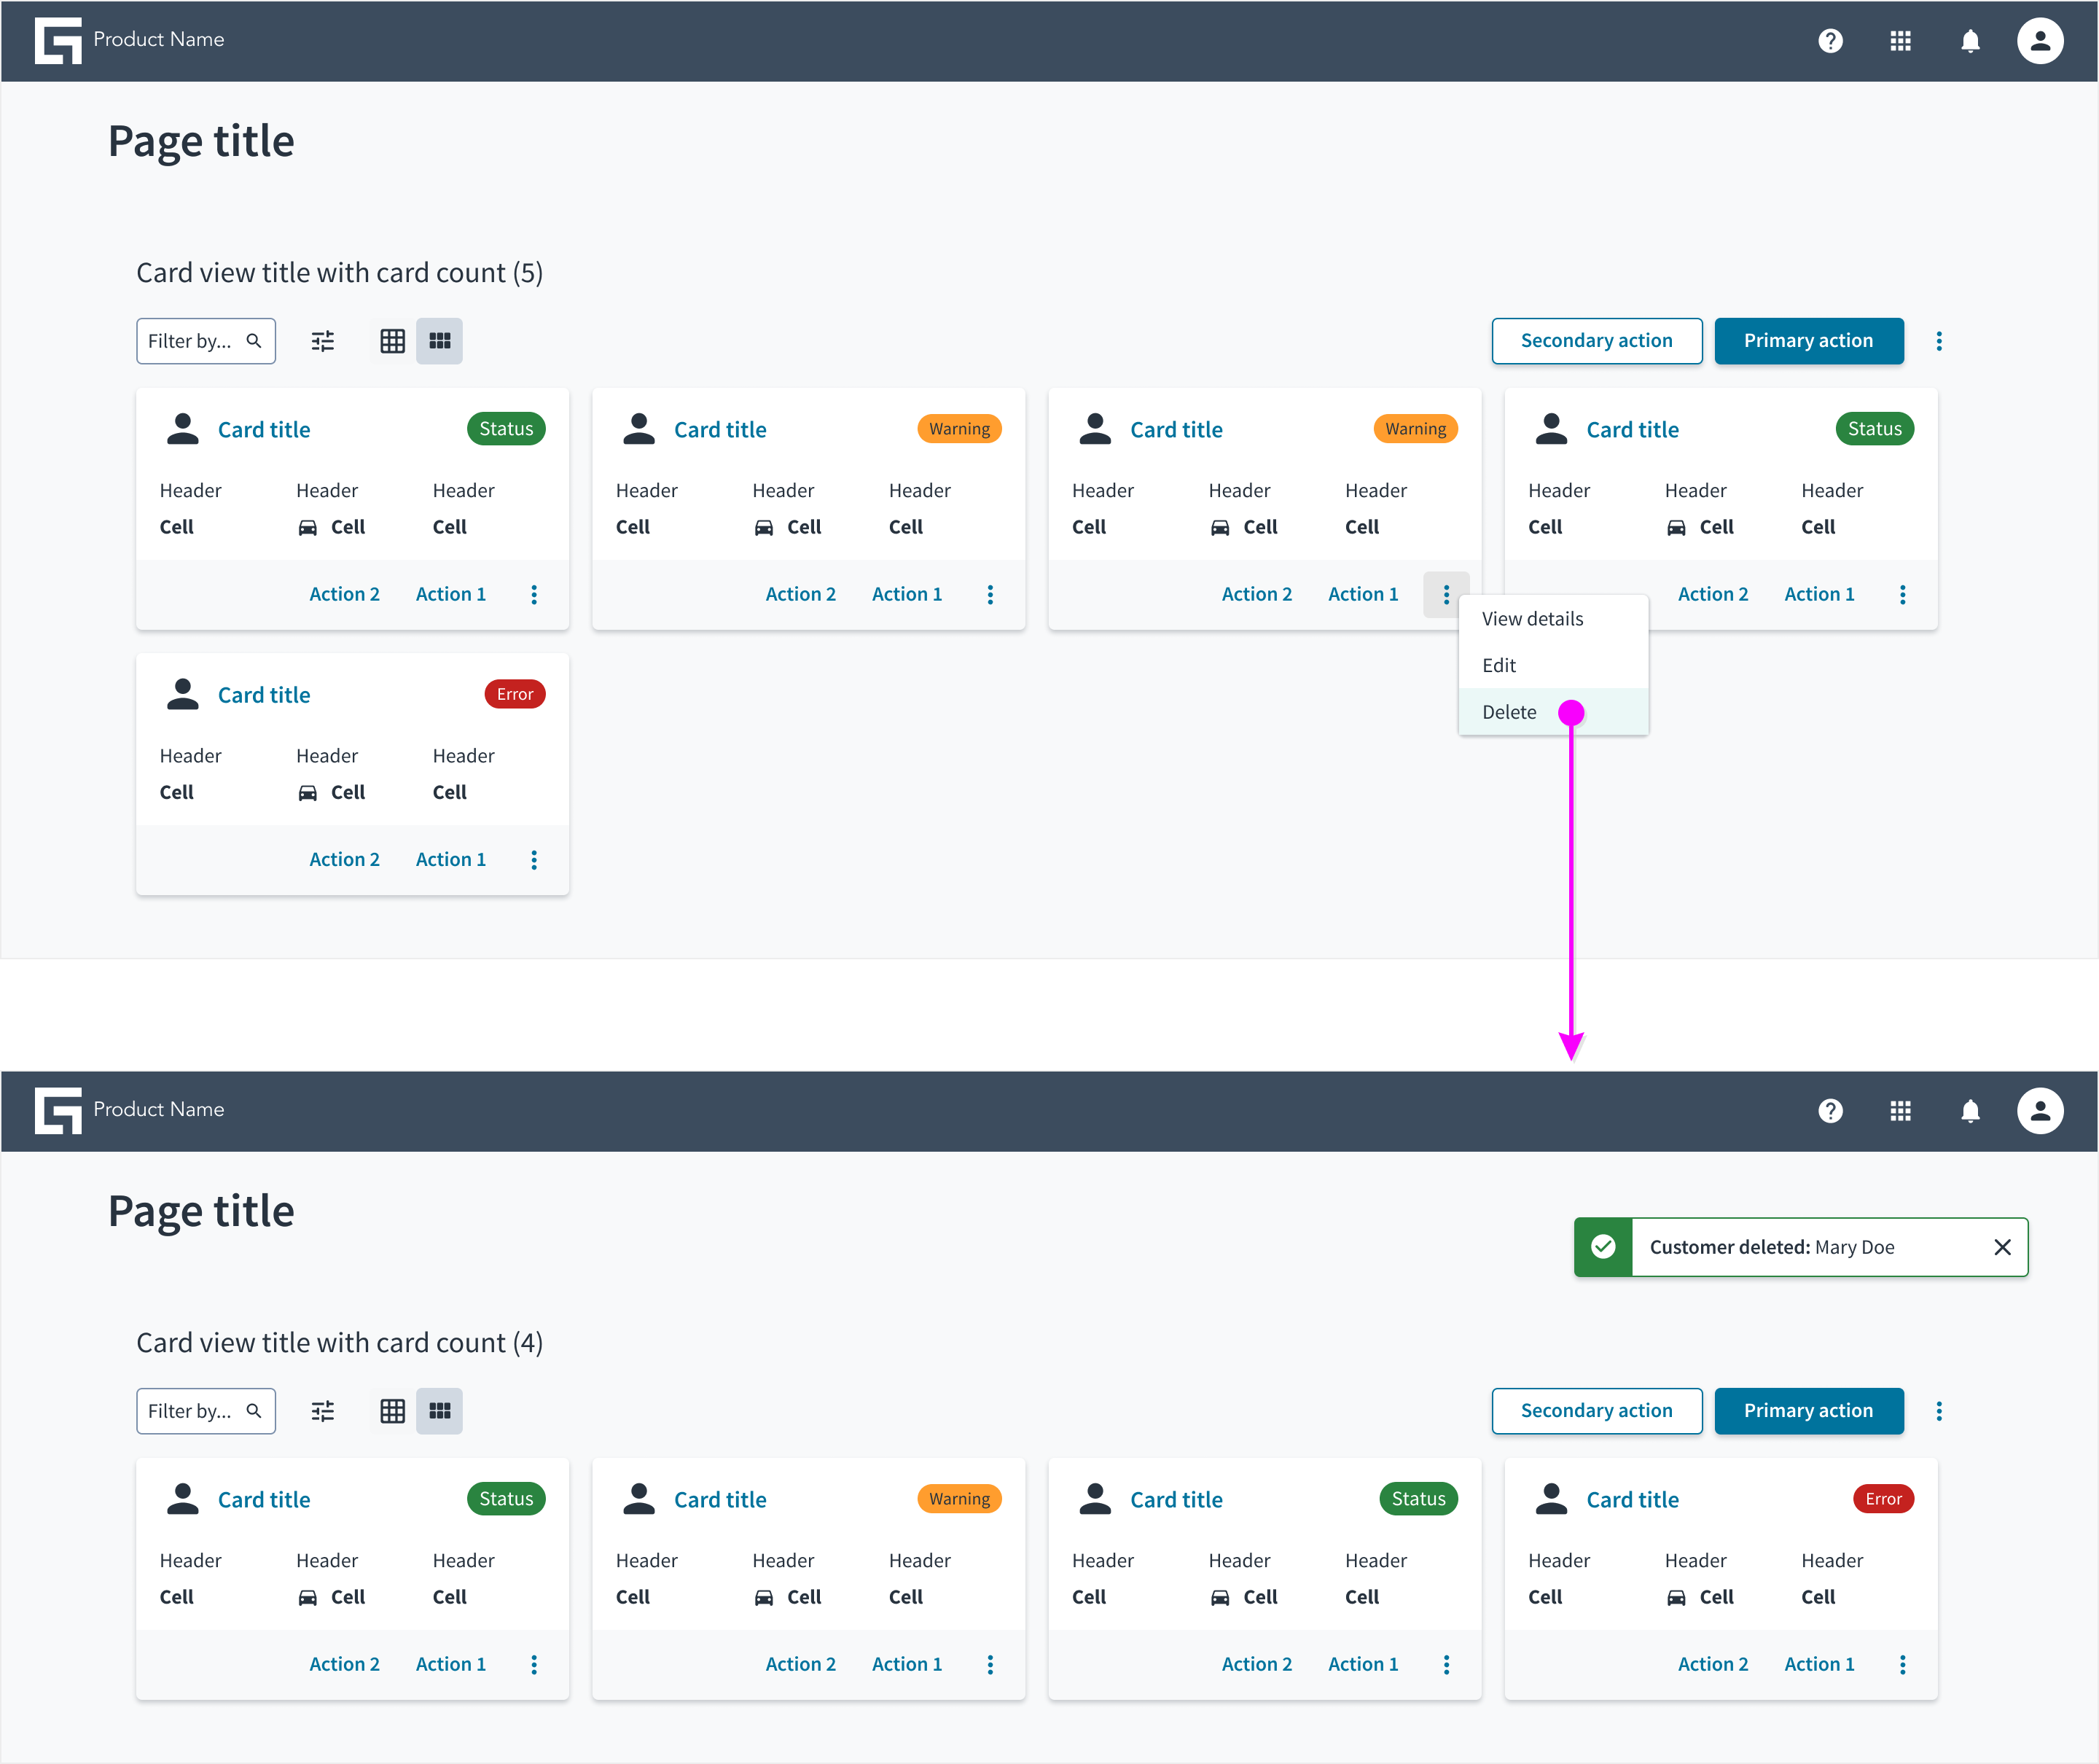The height and width of the screenshot is (1764, 2099).
Task: Click Primary action in the 4-card view
Action: tap(1808, 1411)
